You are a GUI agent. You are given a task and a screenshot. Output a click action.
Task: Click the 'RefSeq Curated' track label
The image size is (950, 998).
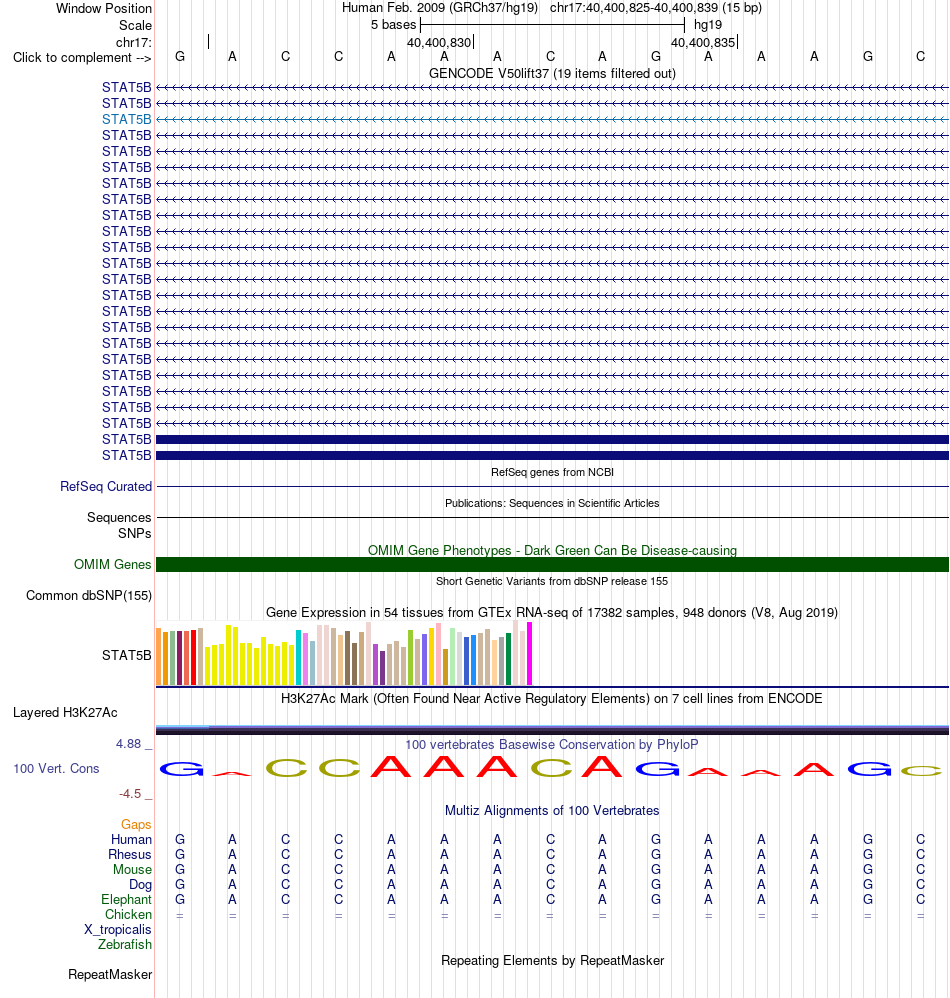click(106, 486)
